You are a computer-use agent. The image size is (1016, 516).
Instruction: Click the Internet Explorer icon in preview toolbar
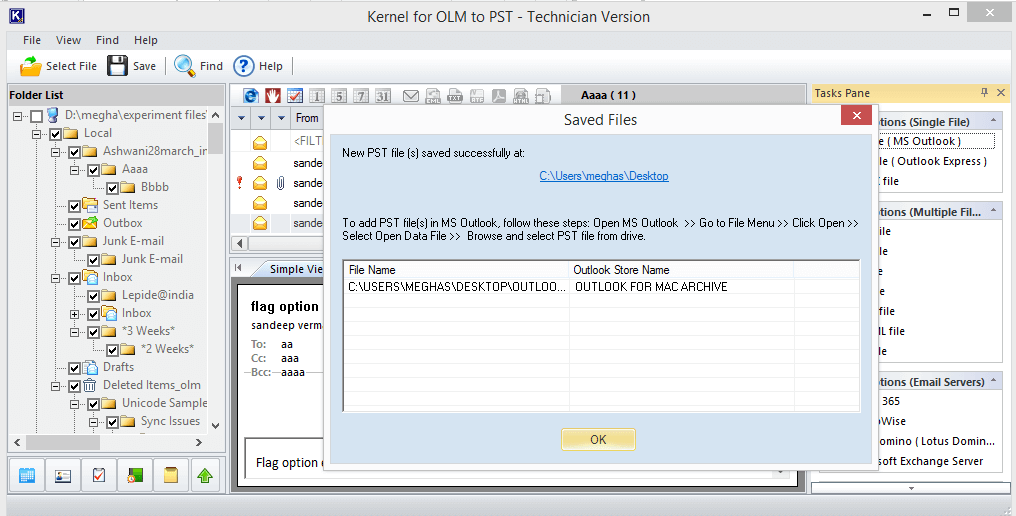pos(251,96)
